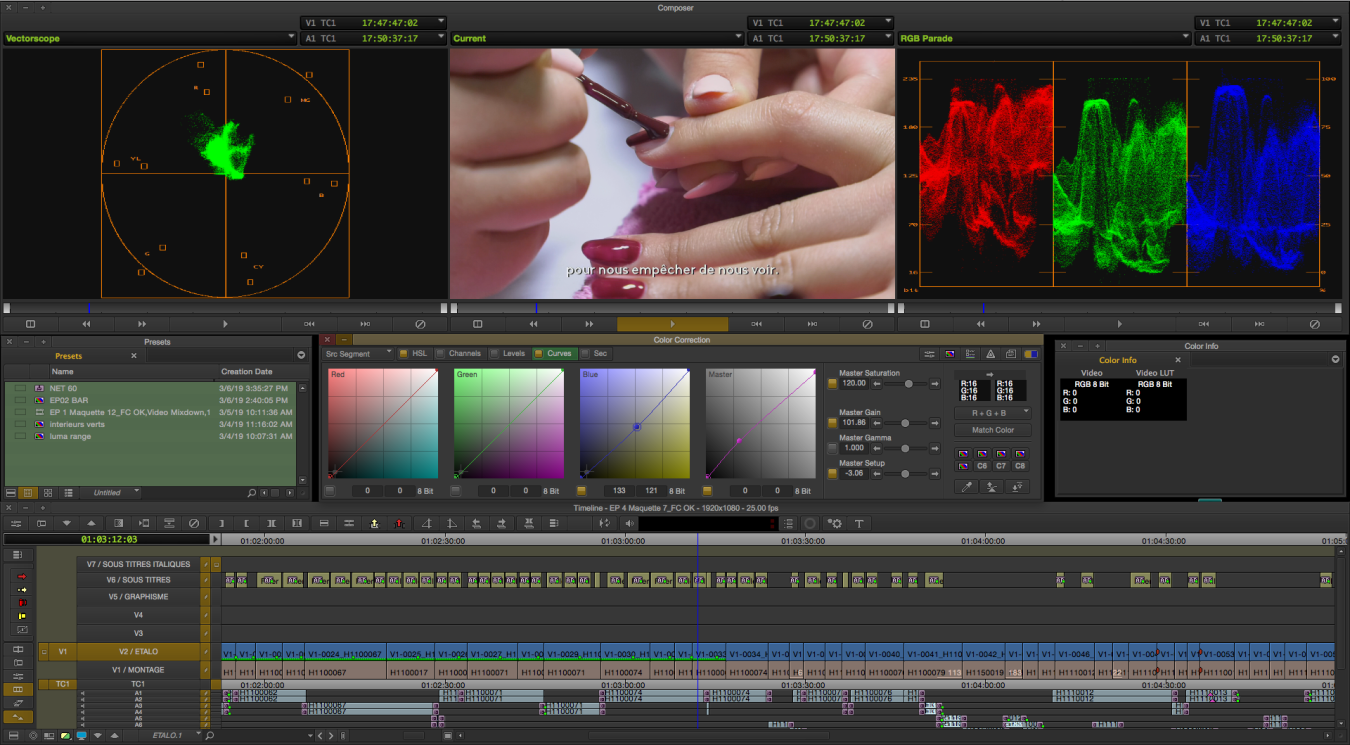Click the Match Color button

click(x=992, y=430)
